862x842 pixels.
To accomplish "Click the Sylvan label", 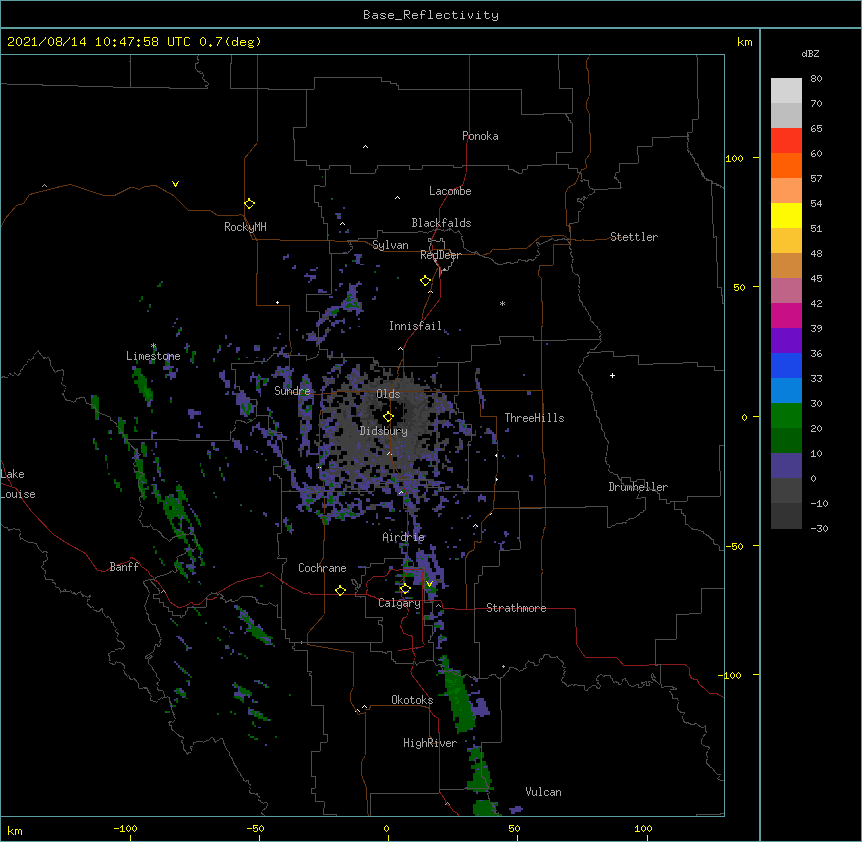I will (390, 245).
